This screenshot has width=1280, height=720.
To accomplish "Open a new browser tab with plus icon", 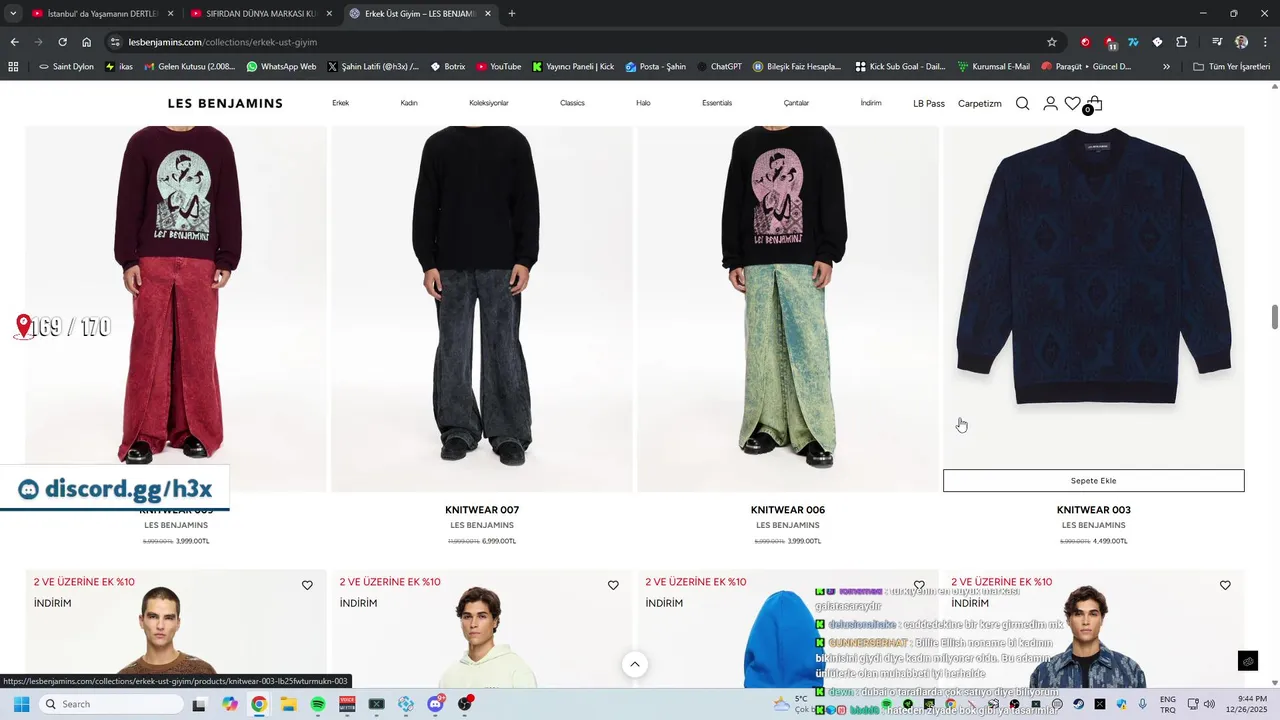I will [512, 14].
